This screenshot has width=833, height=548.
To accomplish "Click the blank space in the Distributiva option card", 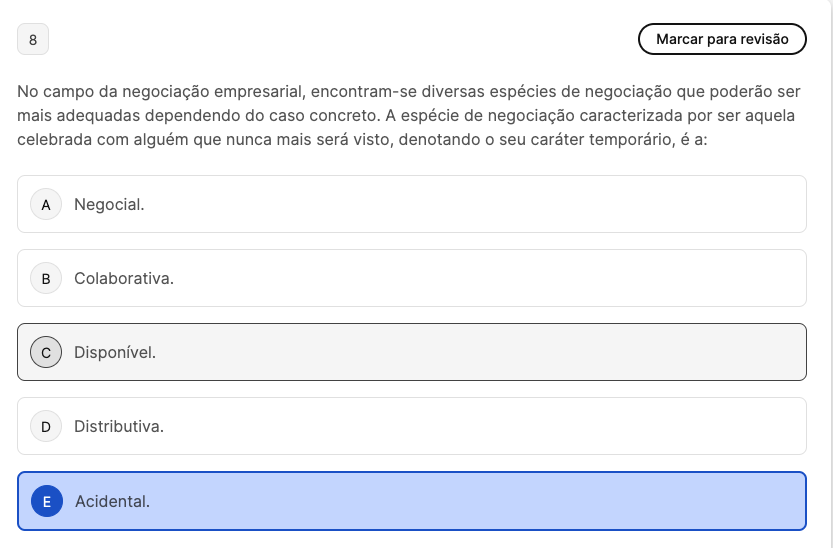I will pyautogui.click(x=483, y=426).
